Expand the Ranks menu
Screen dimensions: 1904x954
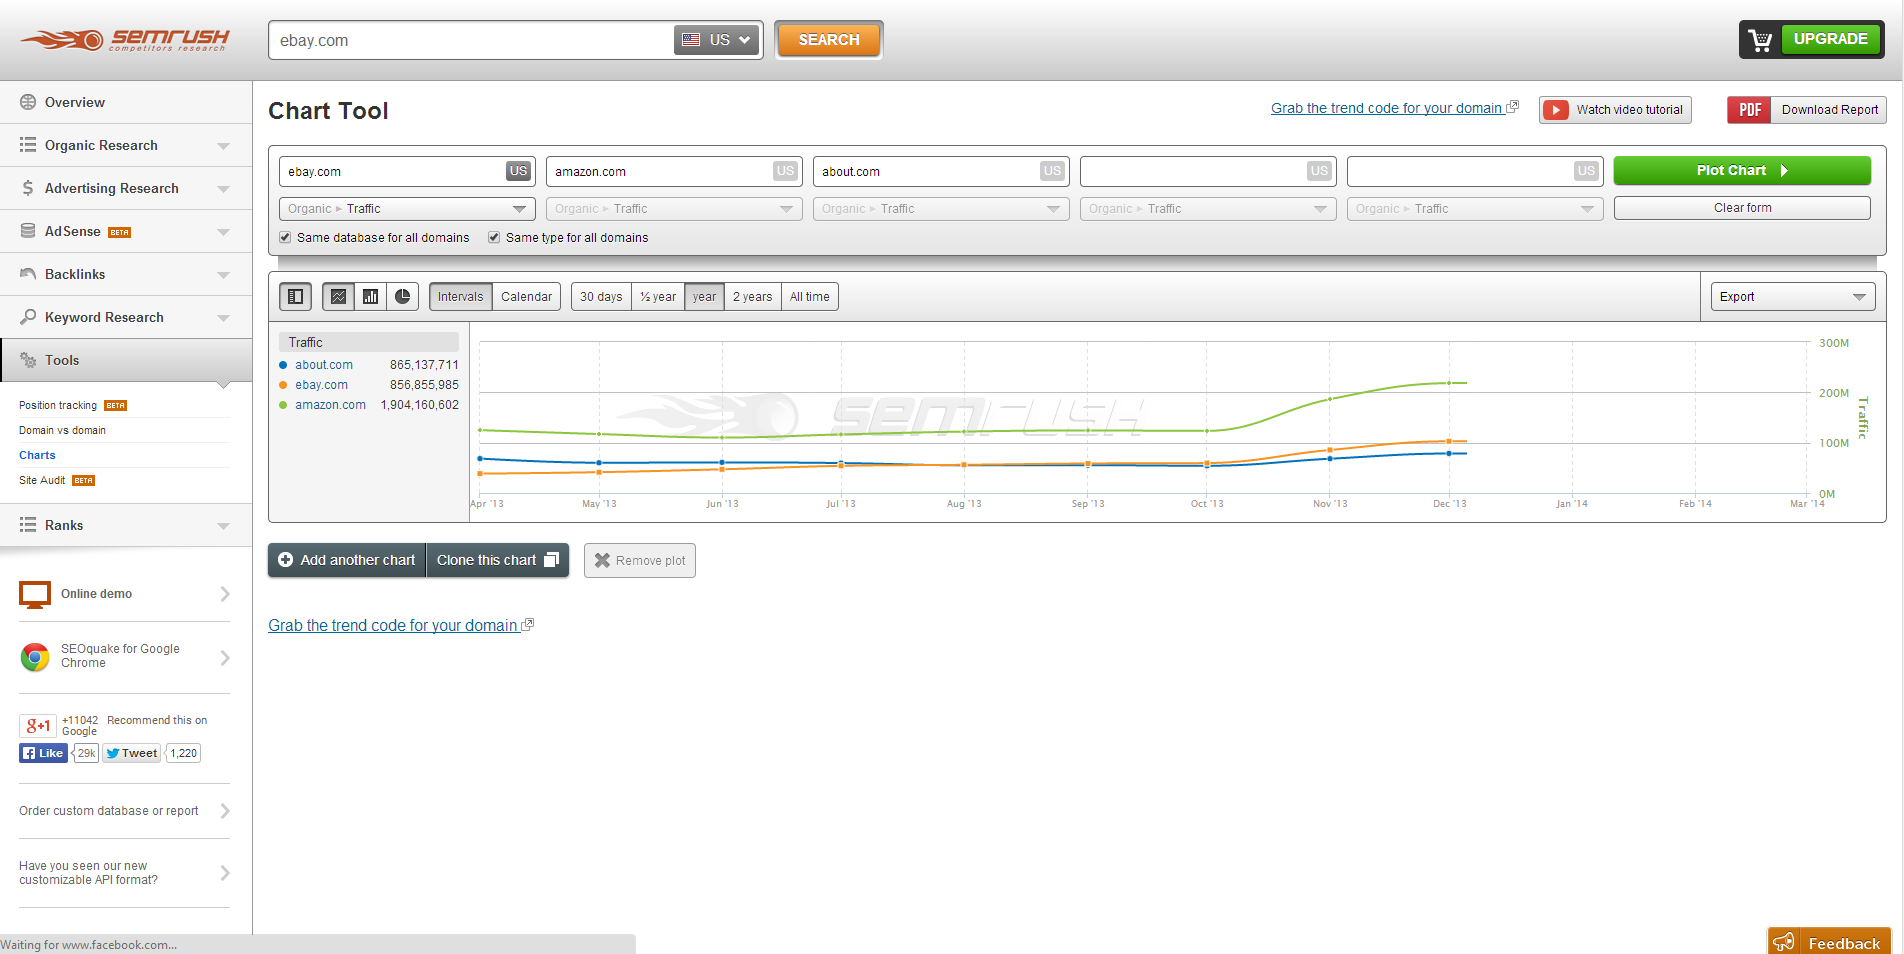223,526
